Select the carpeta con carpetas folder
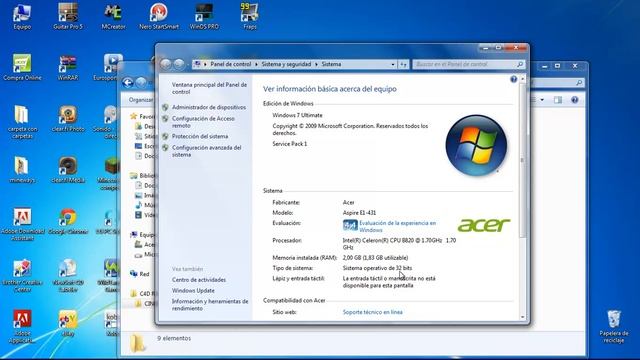 pyautogui.click(x=22, y=122)
